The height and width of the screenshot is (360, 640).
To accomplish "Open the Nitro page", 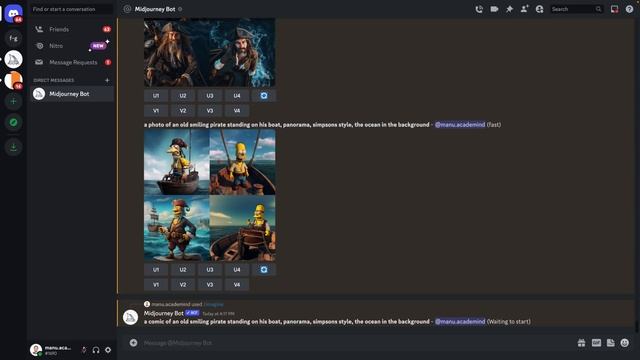I will pos(72,46).
